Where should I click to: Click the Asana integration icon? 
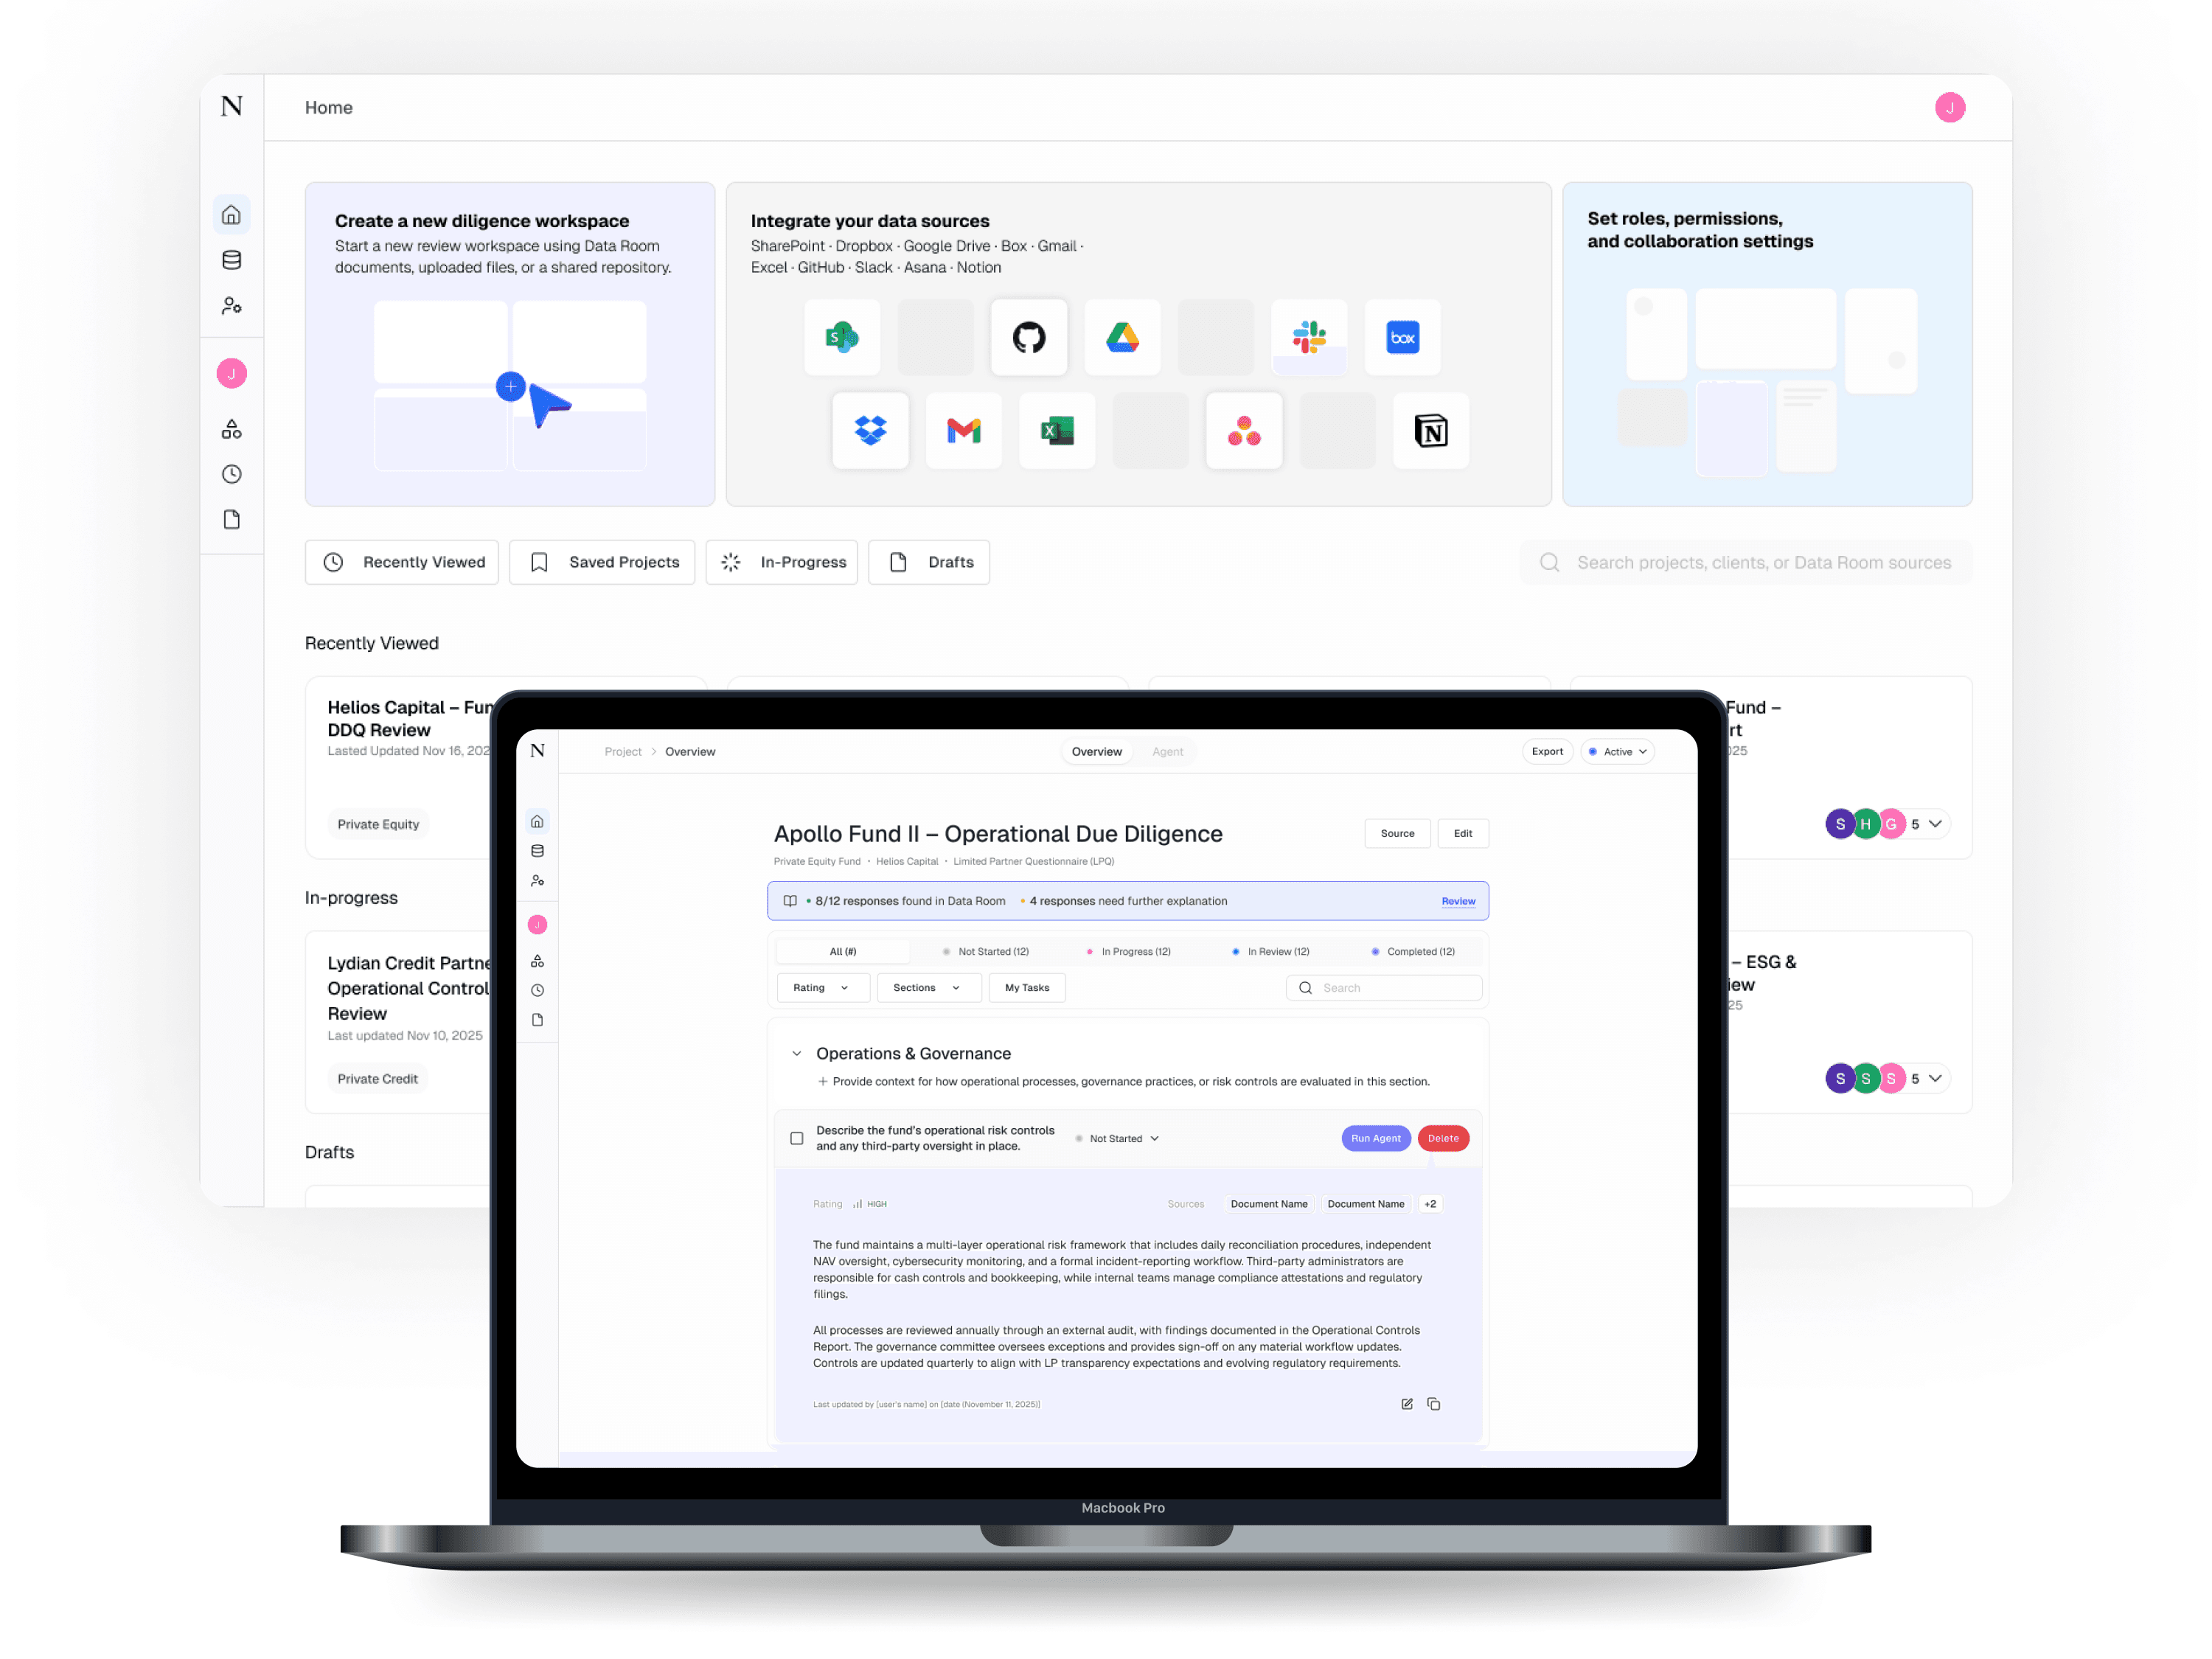tap(1243, 430)
